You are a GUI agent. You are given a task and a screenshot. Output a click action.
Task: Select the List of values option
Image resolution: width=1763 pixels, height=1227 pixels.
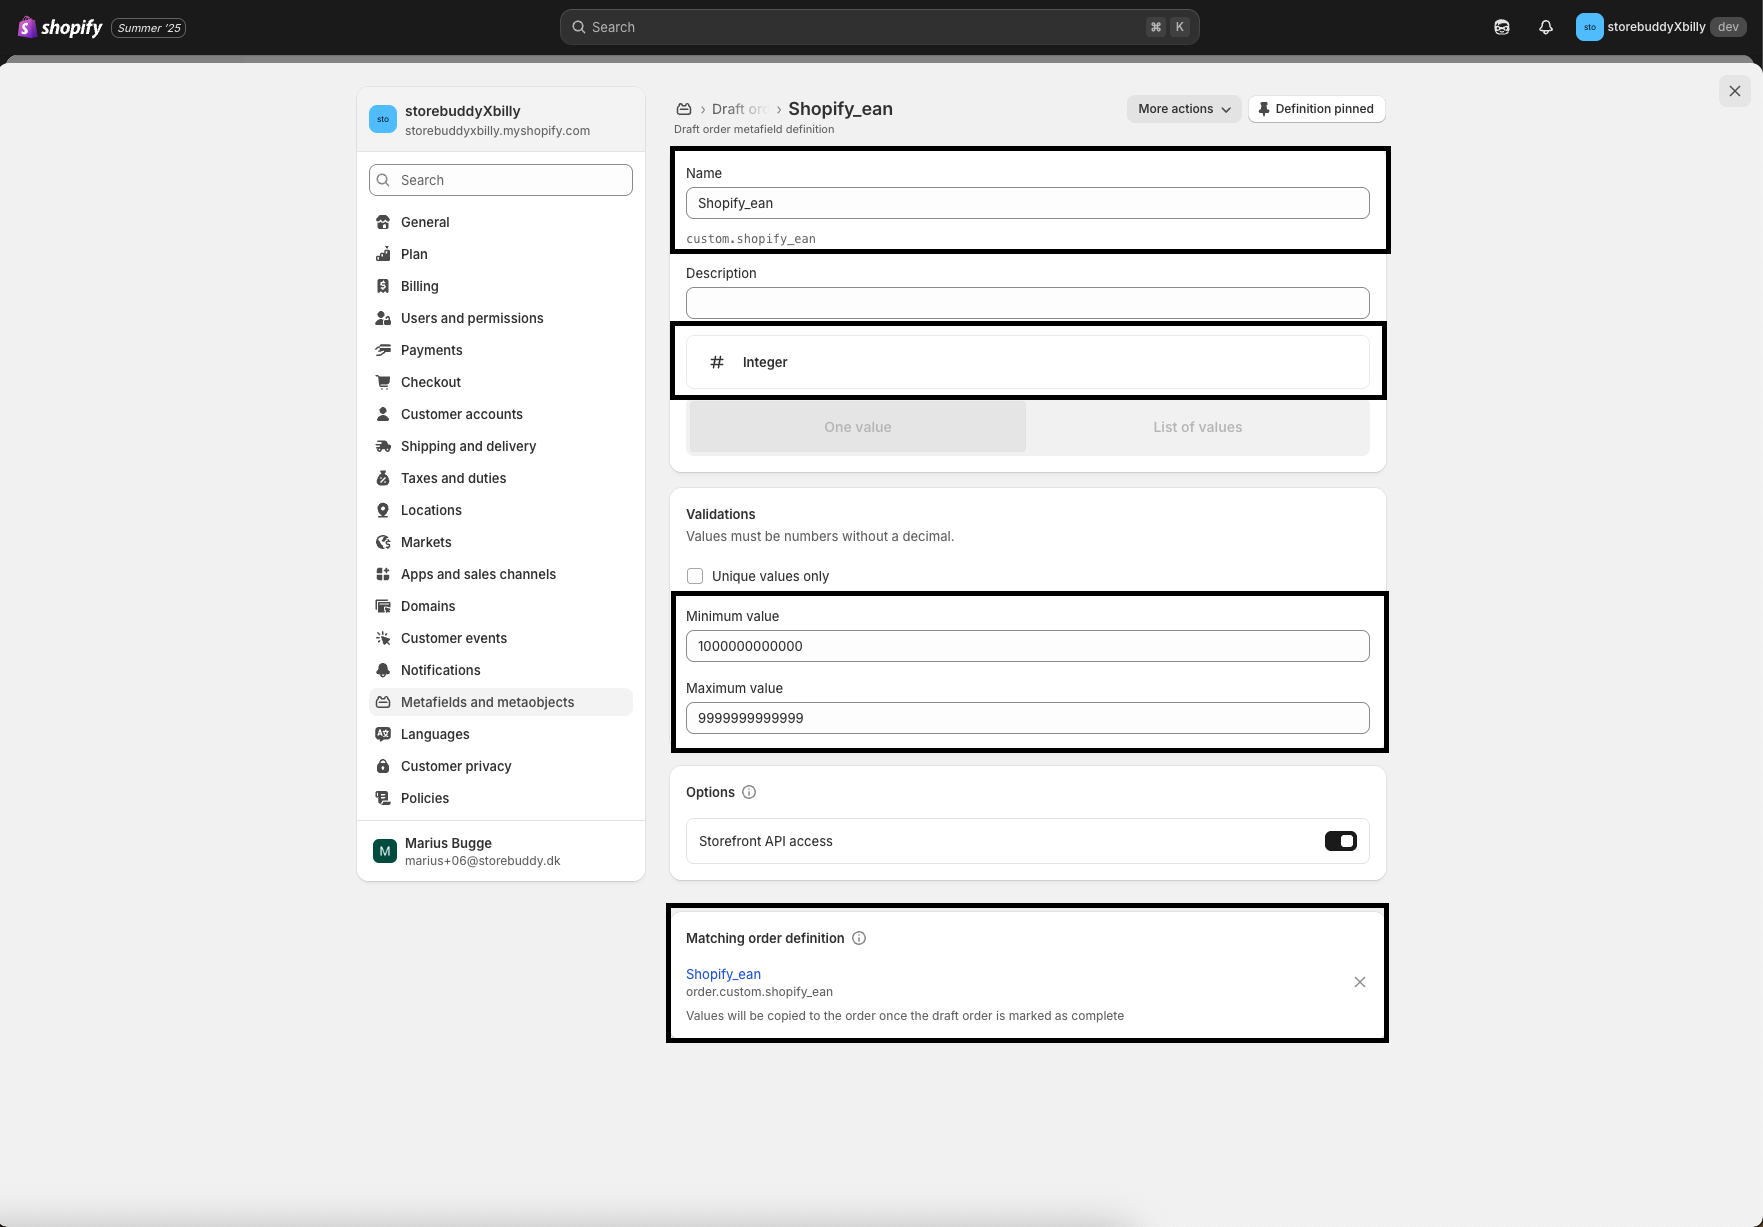pos(1198,427)
